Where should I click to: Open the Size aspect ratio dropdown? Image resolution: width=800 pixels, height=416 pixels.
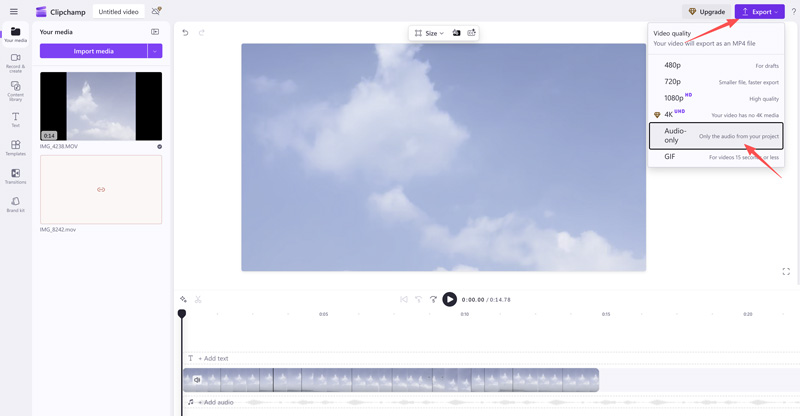click(x=429, y=33)
